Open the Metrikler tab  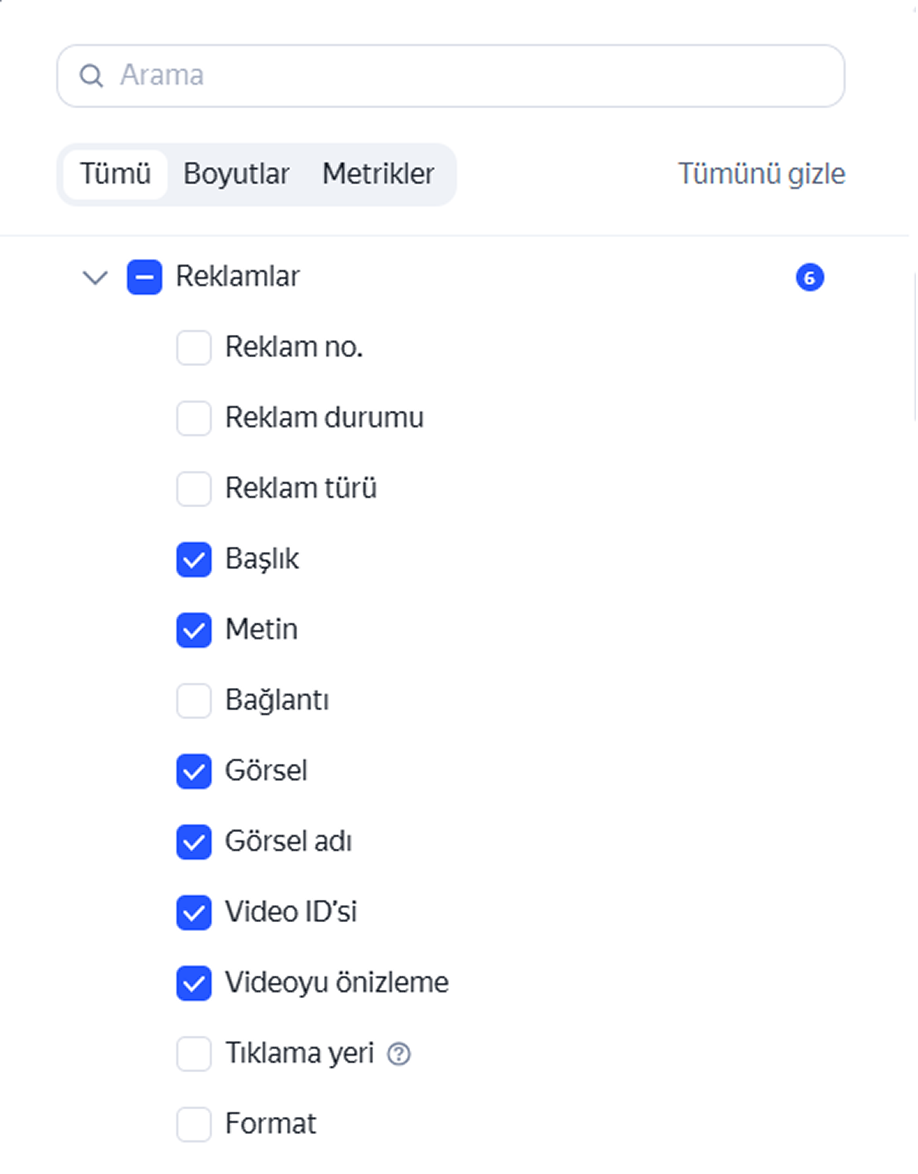click(378, 174)
